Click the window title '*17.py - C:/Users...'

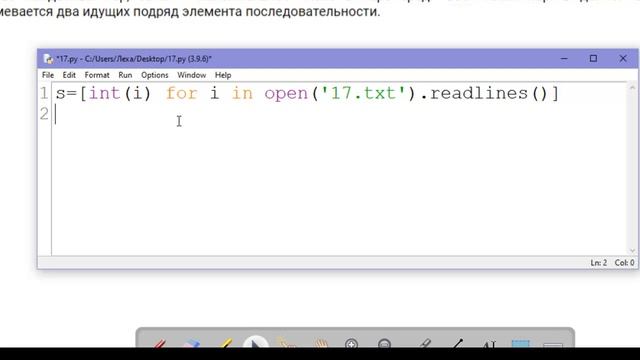[x=134, y=59]
